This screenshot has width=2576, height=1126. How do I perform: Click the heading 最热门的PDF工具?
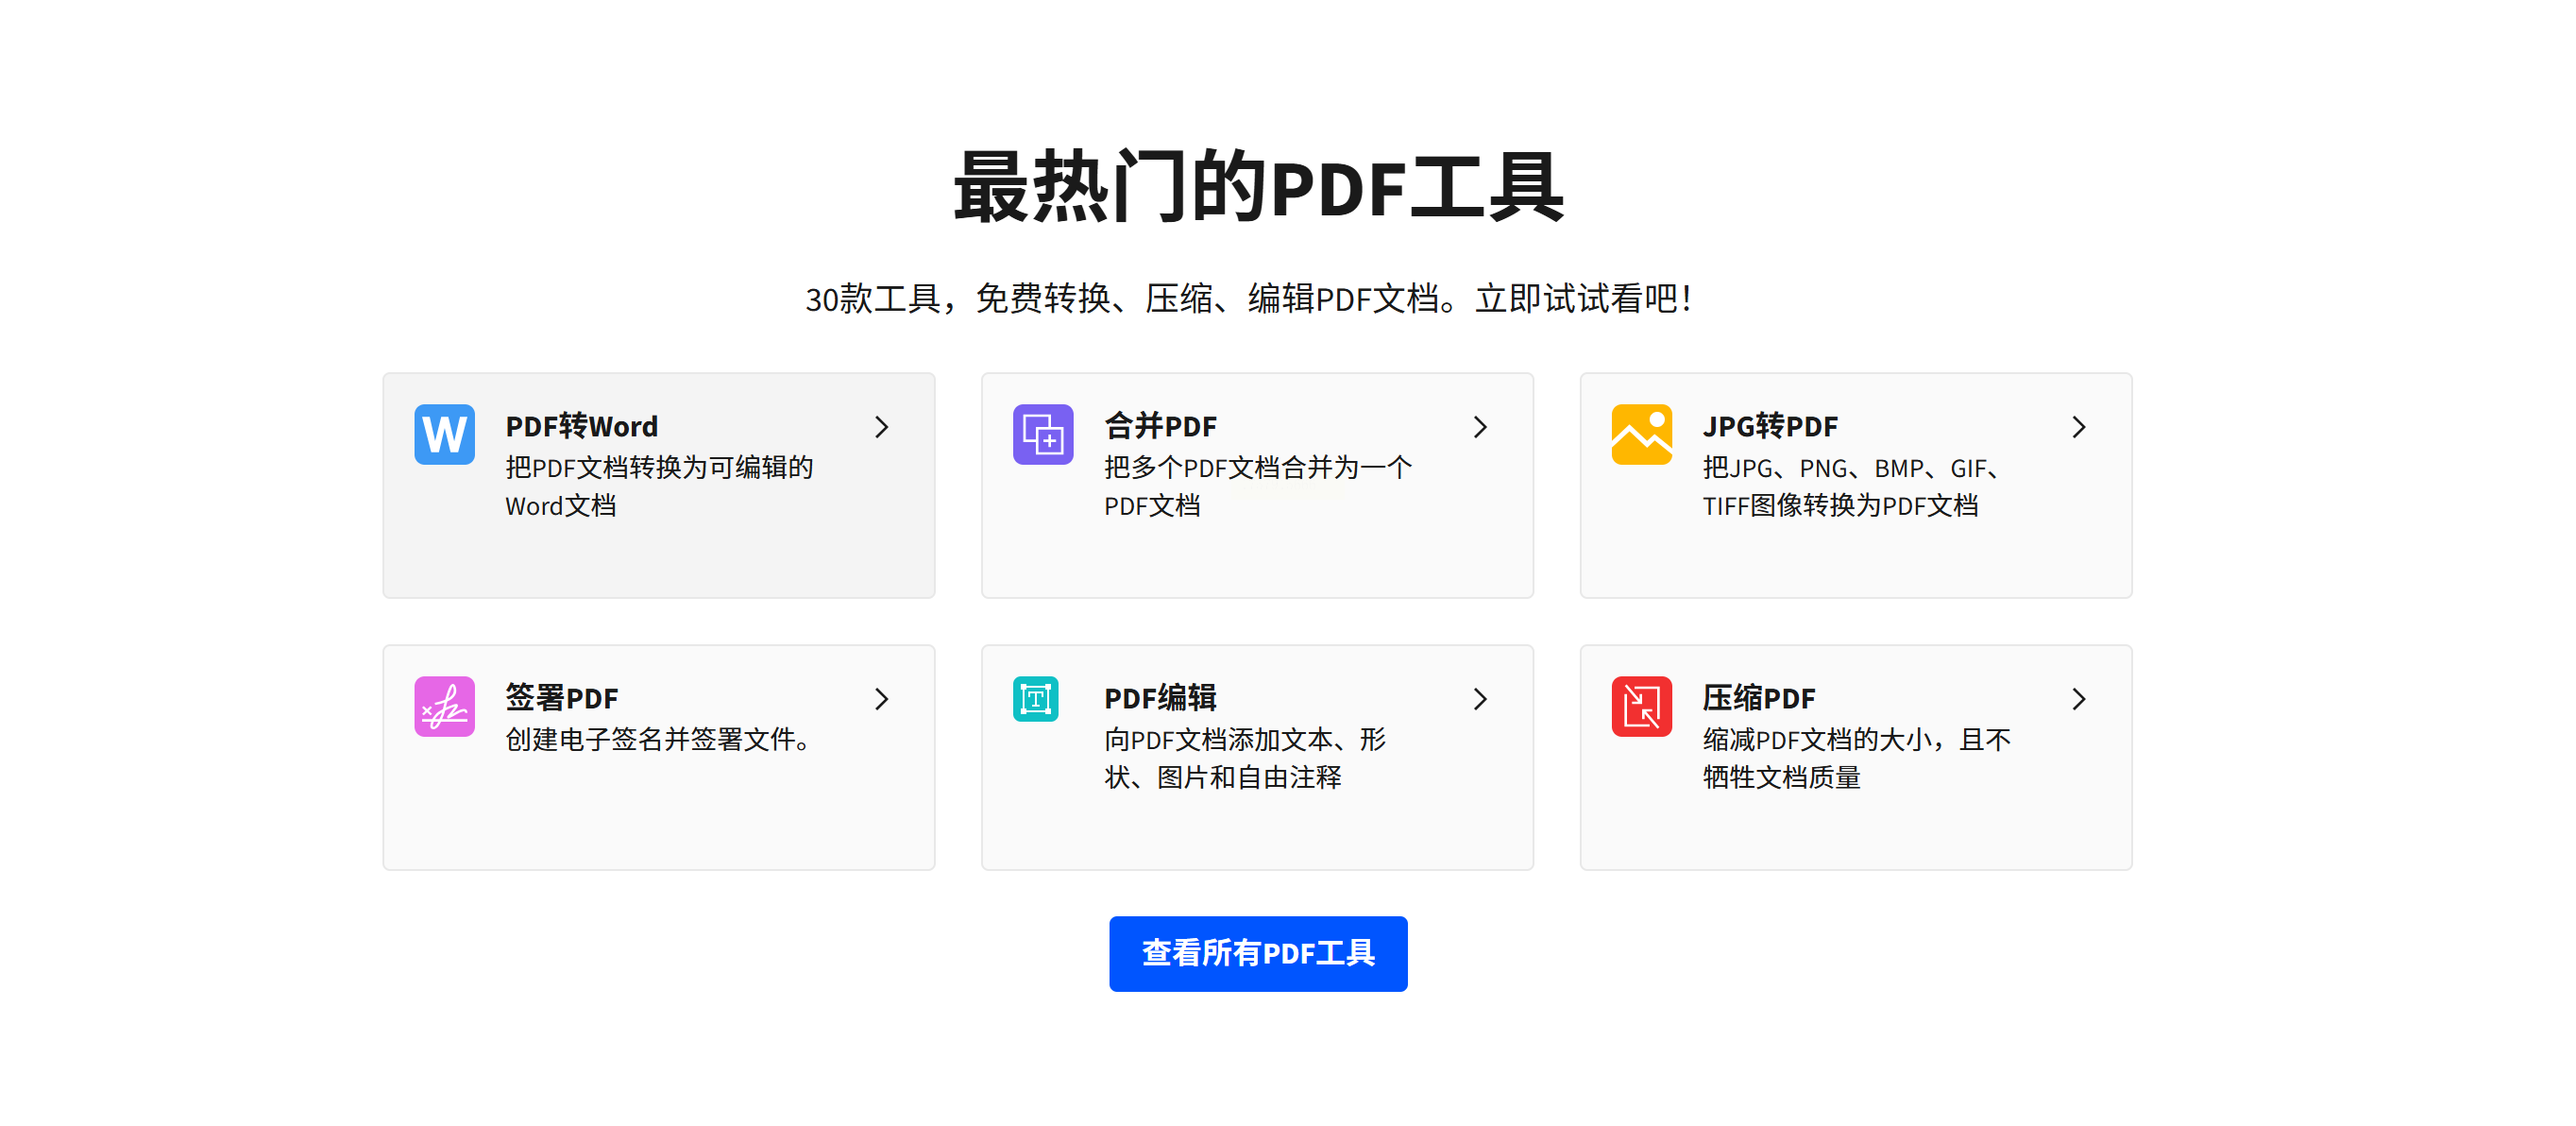point(1258,187)
